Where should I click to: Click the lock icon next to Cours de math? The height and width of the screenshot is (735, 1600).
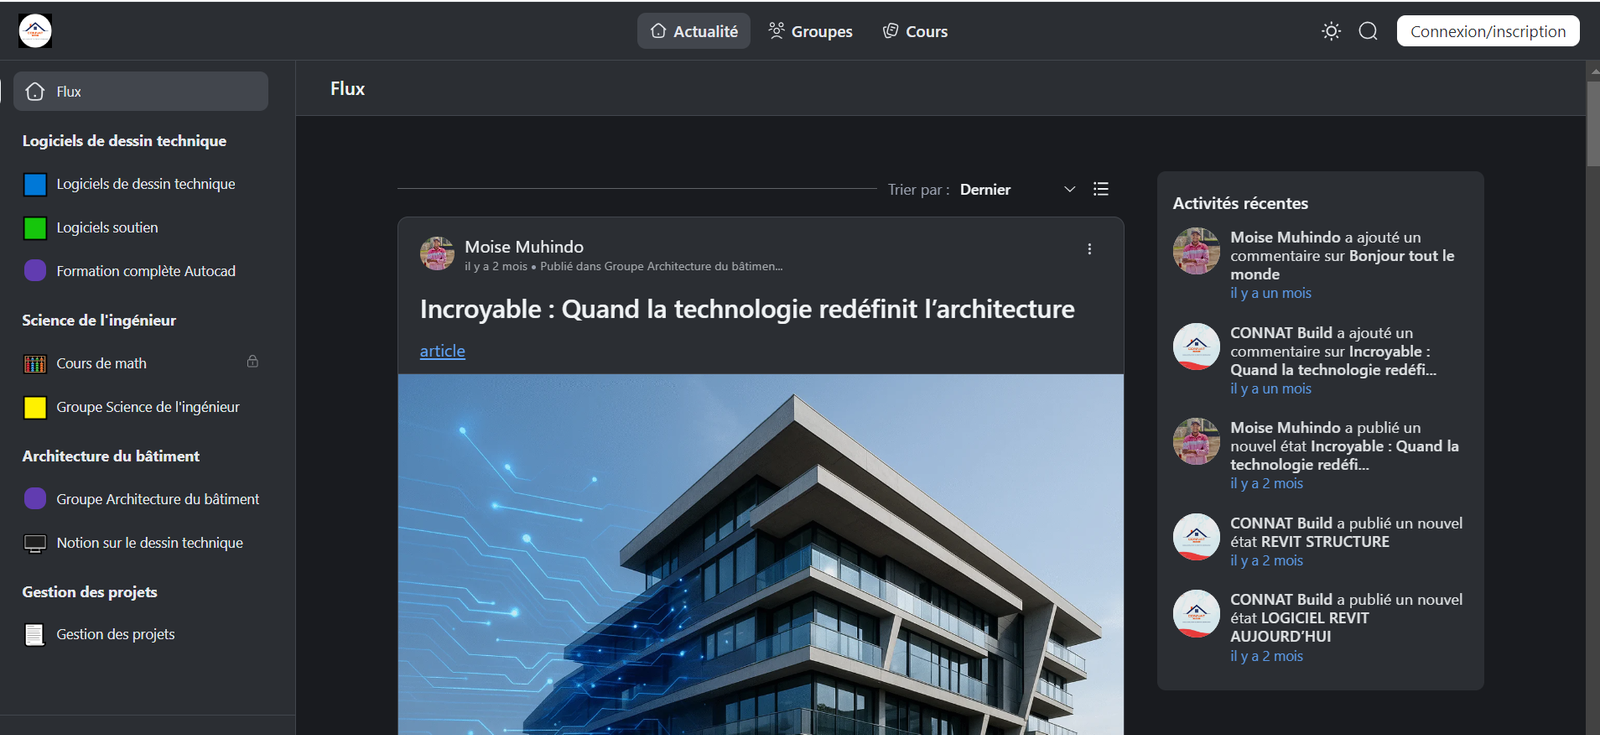tap(253, 362)
